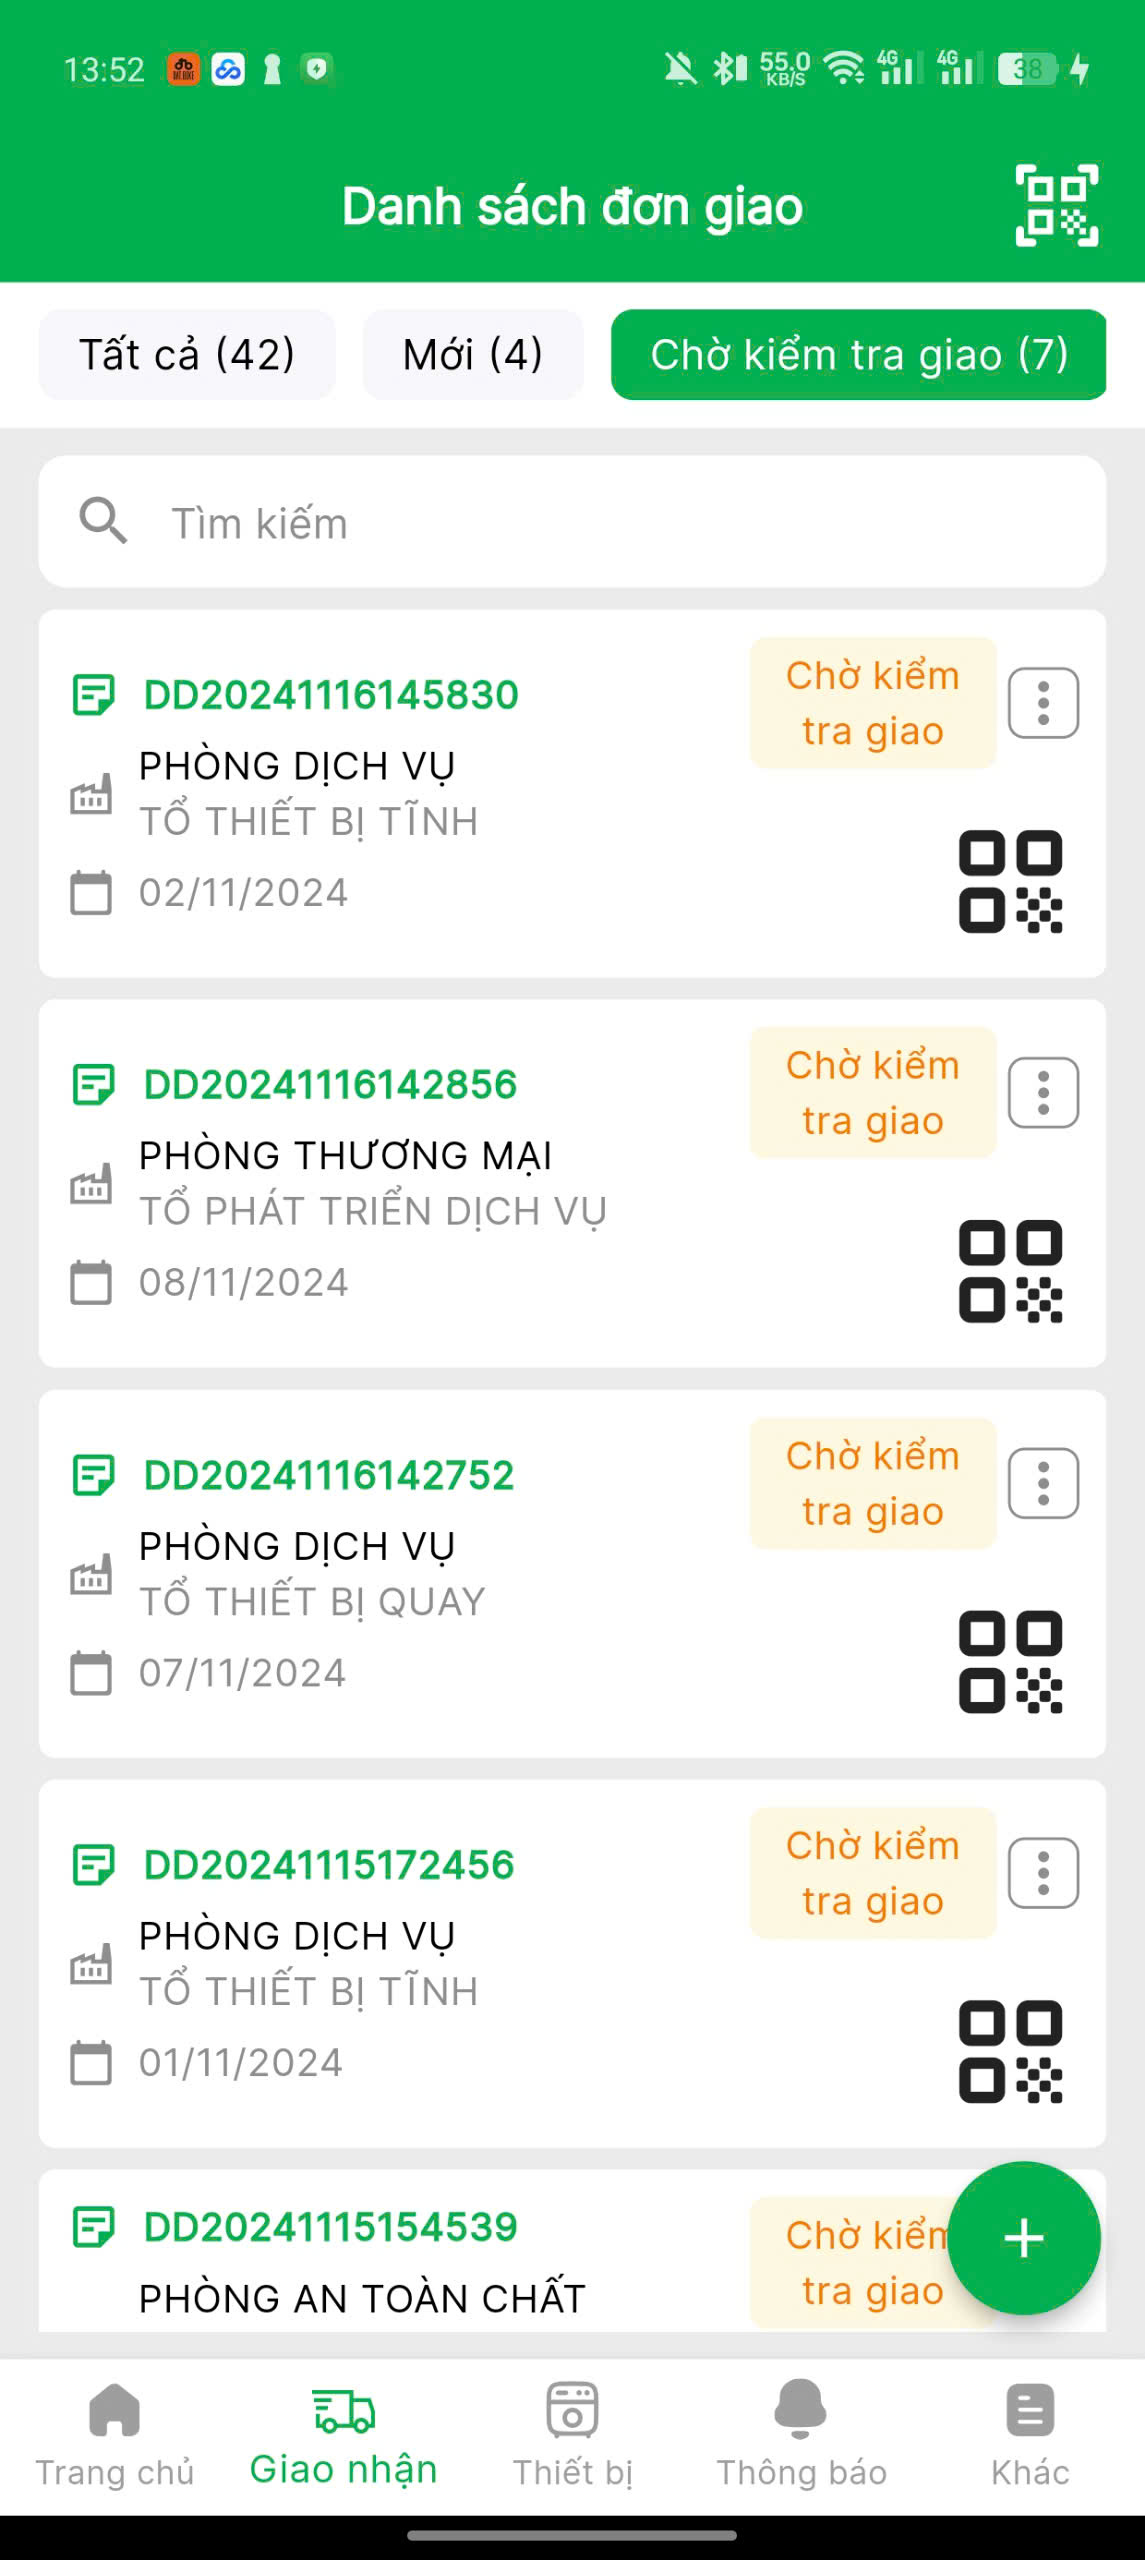1145x2560 pixels.
Task: Select the Mới (4) filter tab
Action: [472, 355]
